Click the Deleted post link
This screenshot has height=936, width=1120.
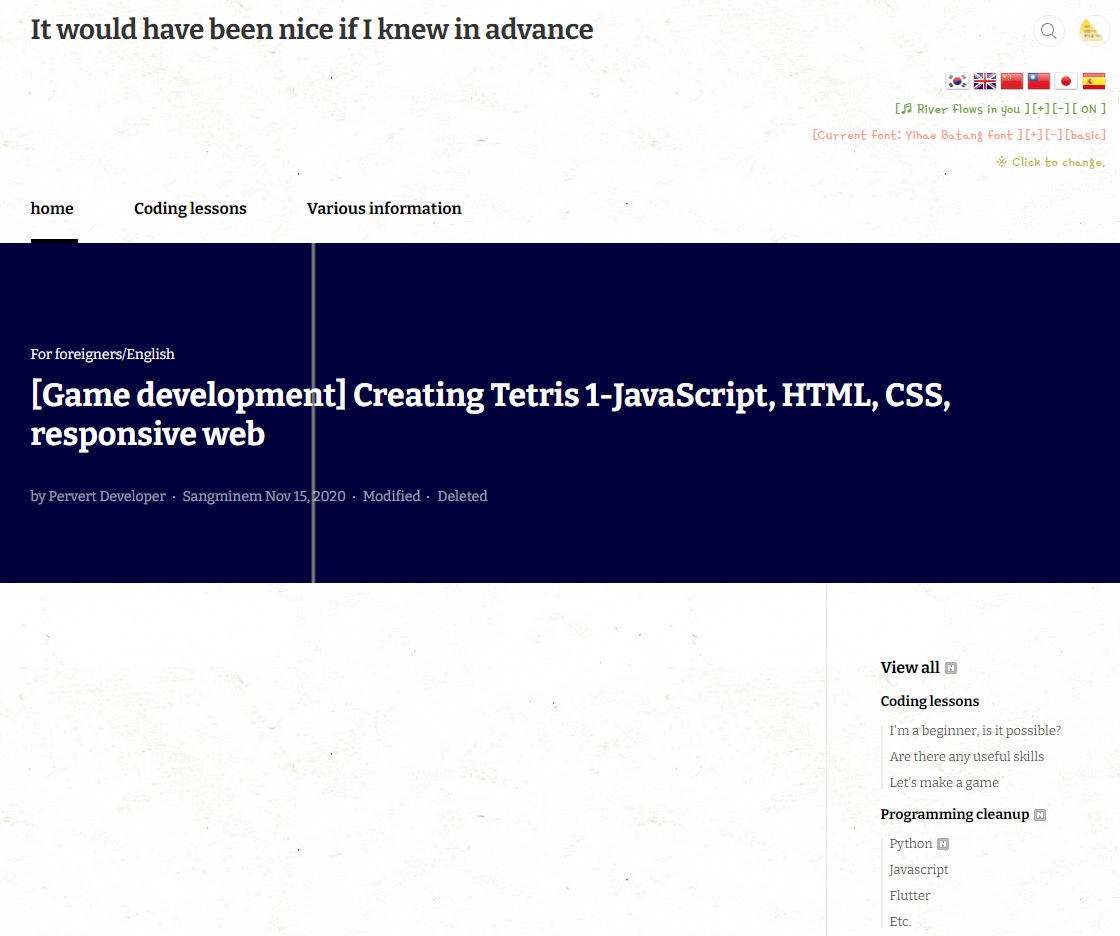click(462, 496)
